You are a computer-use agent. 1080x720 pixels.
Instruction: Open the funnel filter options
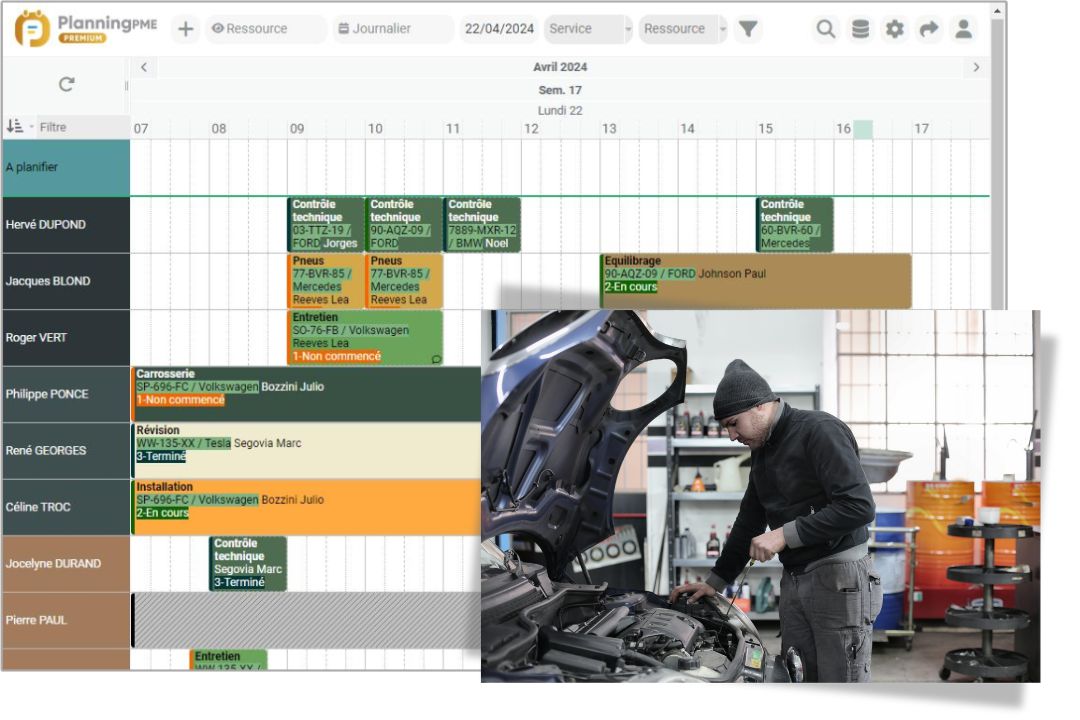click(x=748, y=29)
